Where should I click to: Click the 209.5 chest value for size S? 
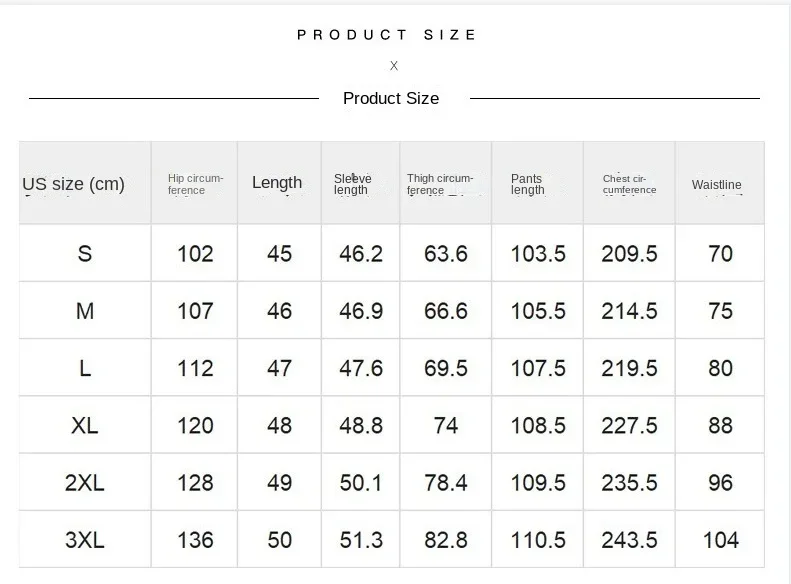pos(629,253)
